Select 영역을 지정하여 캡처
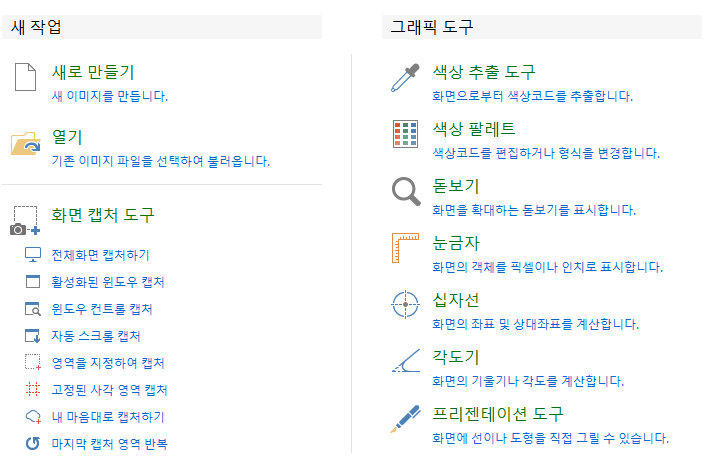Screen dimensions: 707x471 (108, 363)
